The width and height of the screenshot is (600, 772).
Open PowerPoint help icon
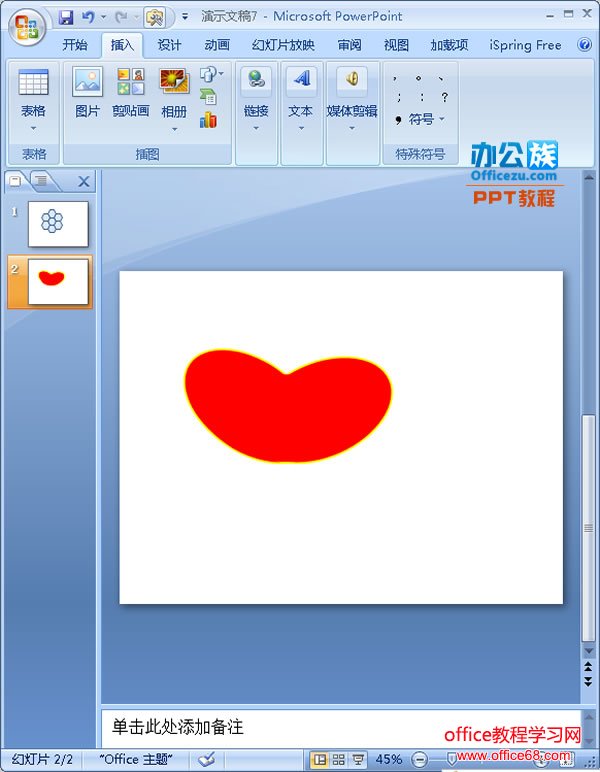point(584,45)
